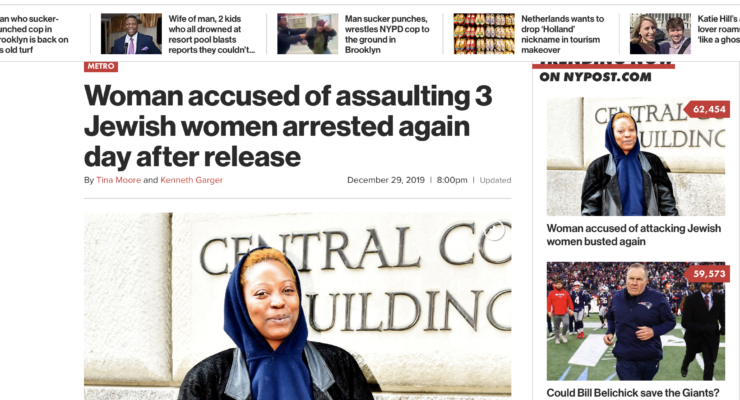Click the Katie Hill couple thumbnail
Viewport: 740px width, 400px height.
(660, 33)
